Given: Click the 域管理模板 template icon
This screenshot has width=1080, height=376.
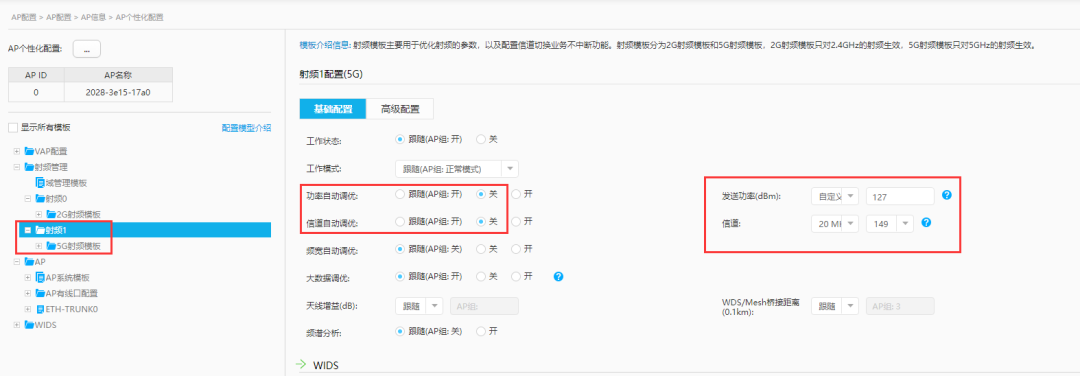Looking at the screenshot, I should [x=40, y=183].
